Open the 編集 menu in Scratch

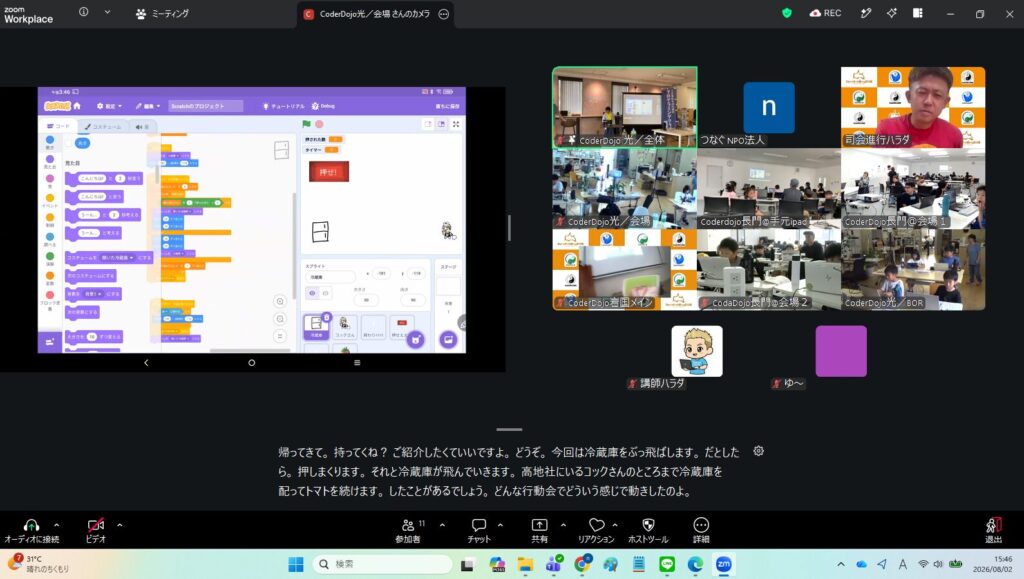tap(148, 106)
